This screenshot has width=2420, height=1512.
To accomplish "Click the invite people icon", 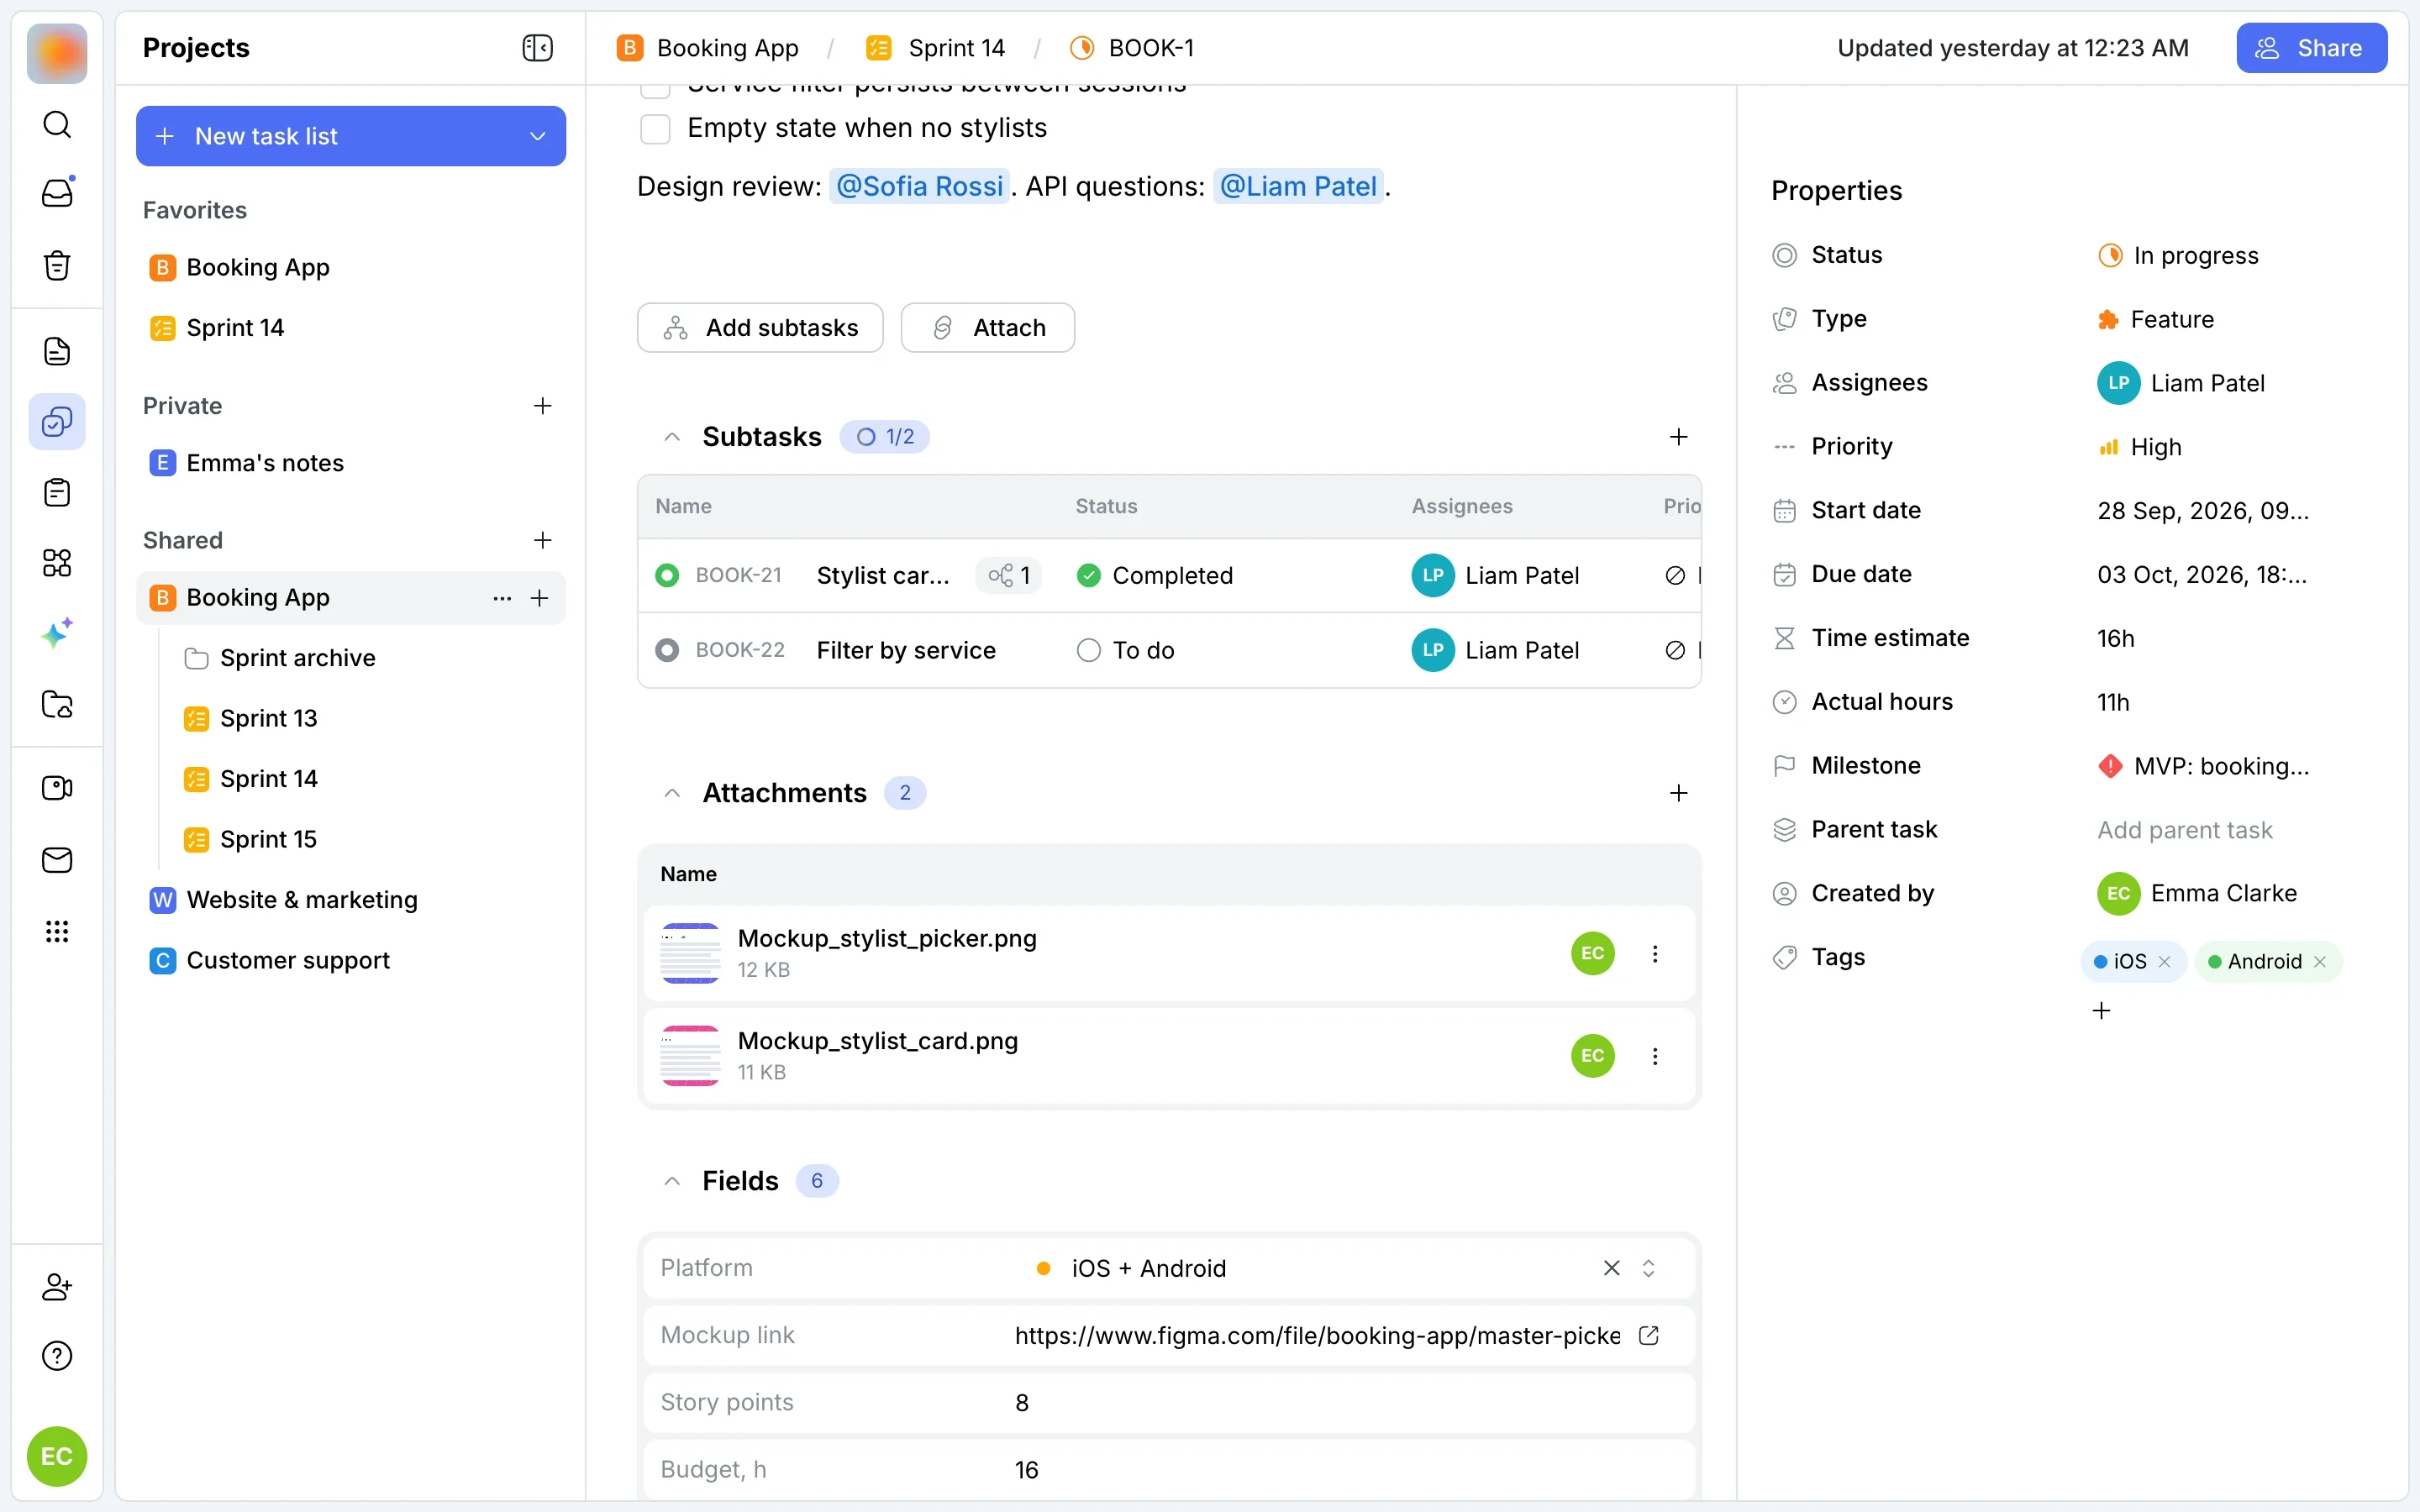I will [x=57, y=1286].
